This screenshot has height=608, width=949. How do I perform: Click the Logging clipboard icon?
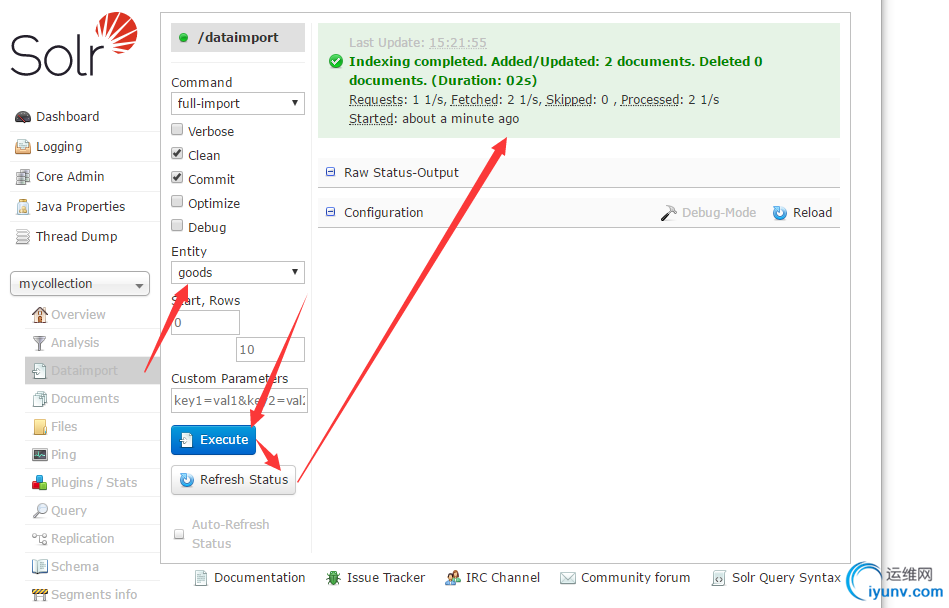pyautogui.click(x=23, y=146)
